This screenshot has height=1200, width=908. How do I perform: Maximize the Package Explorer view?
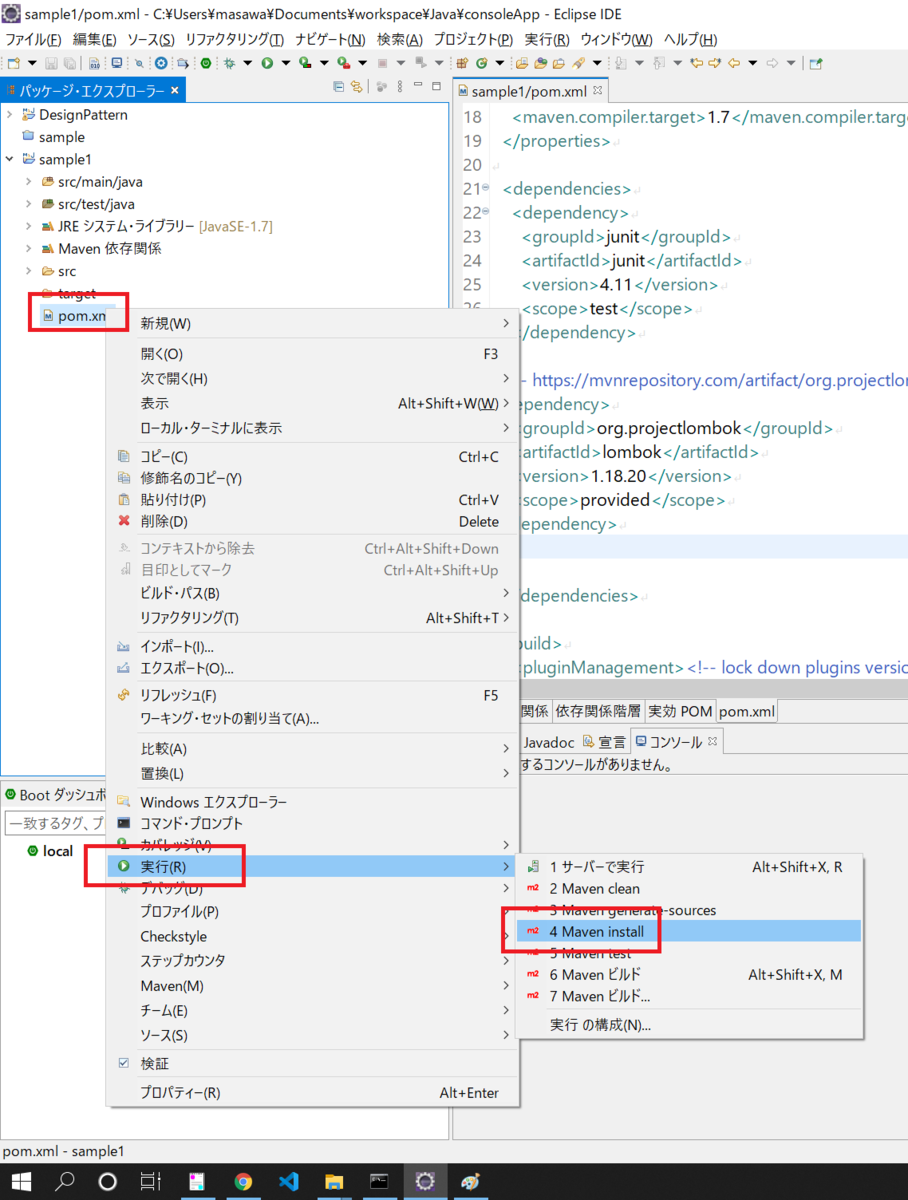point(436,87)
